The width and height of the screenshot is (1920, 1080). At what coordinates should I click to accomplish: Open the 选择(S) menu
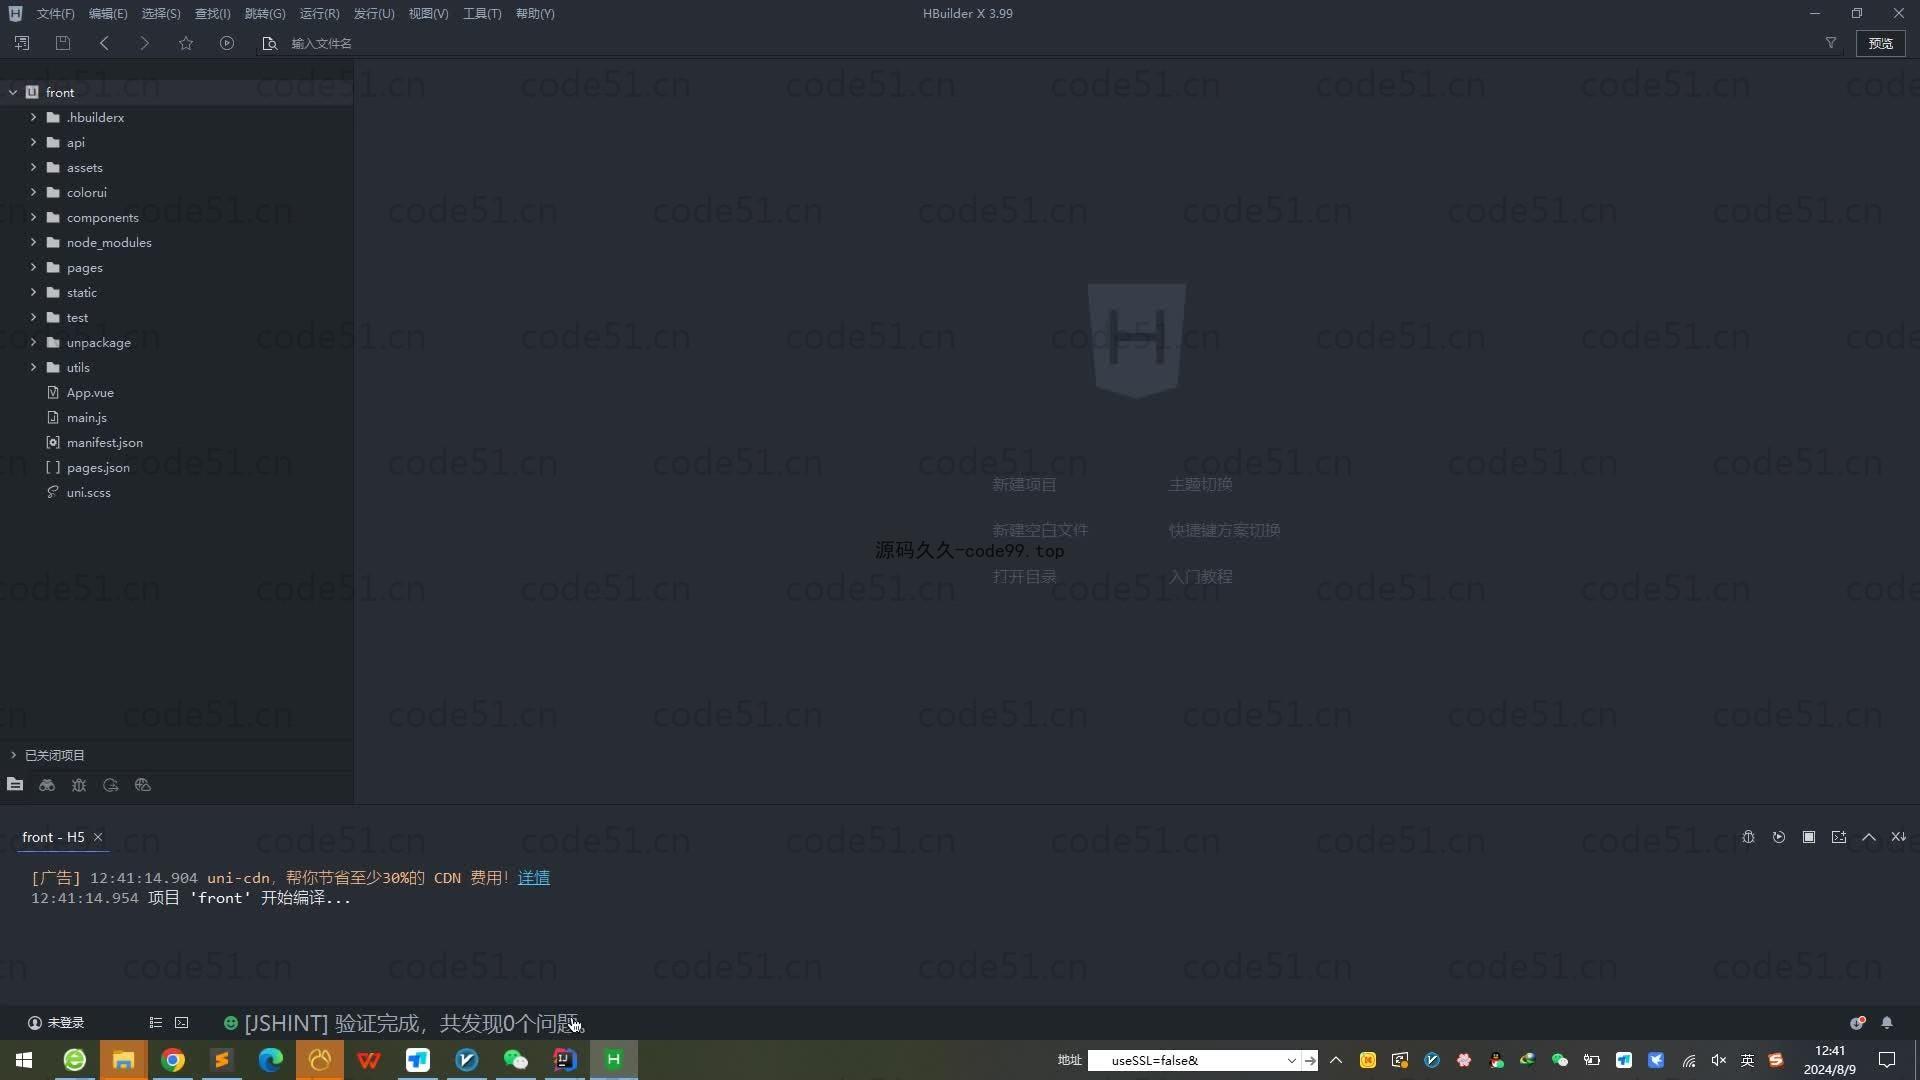161,13
